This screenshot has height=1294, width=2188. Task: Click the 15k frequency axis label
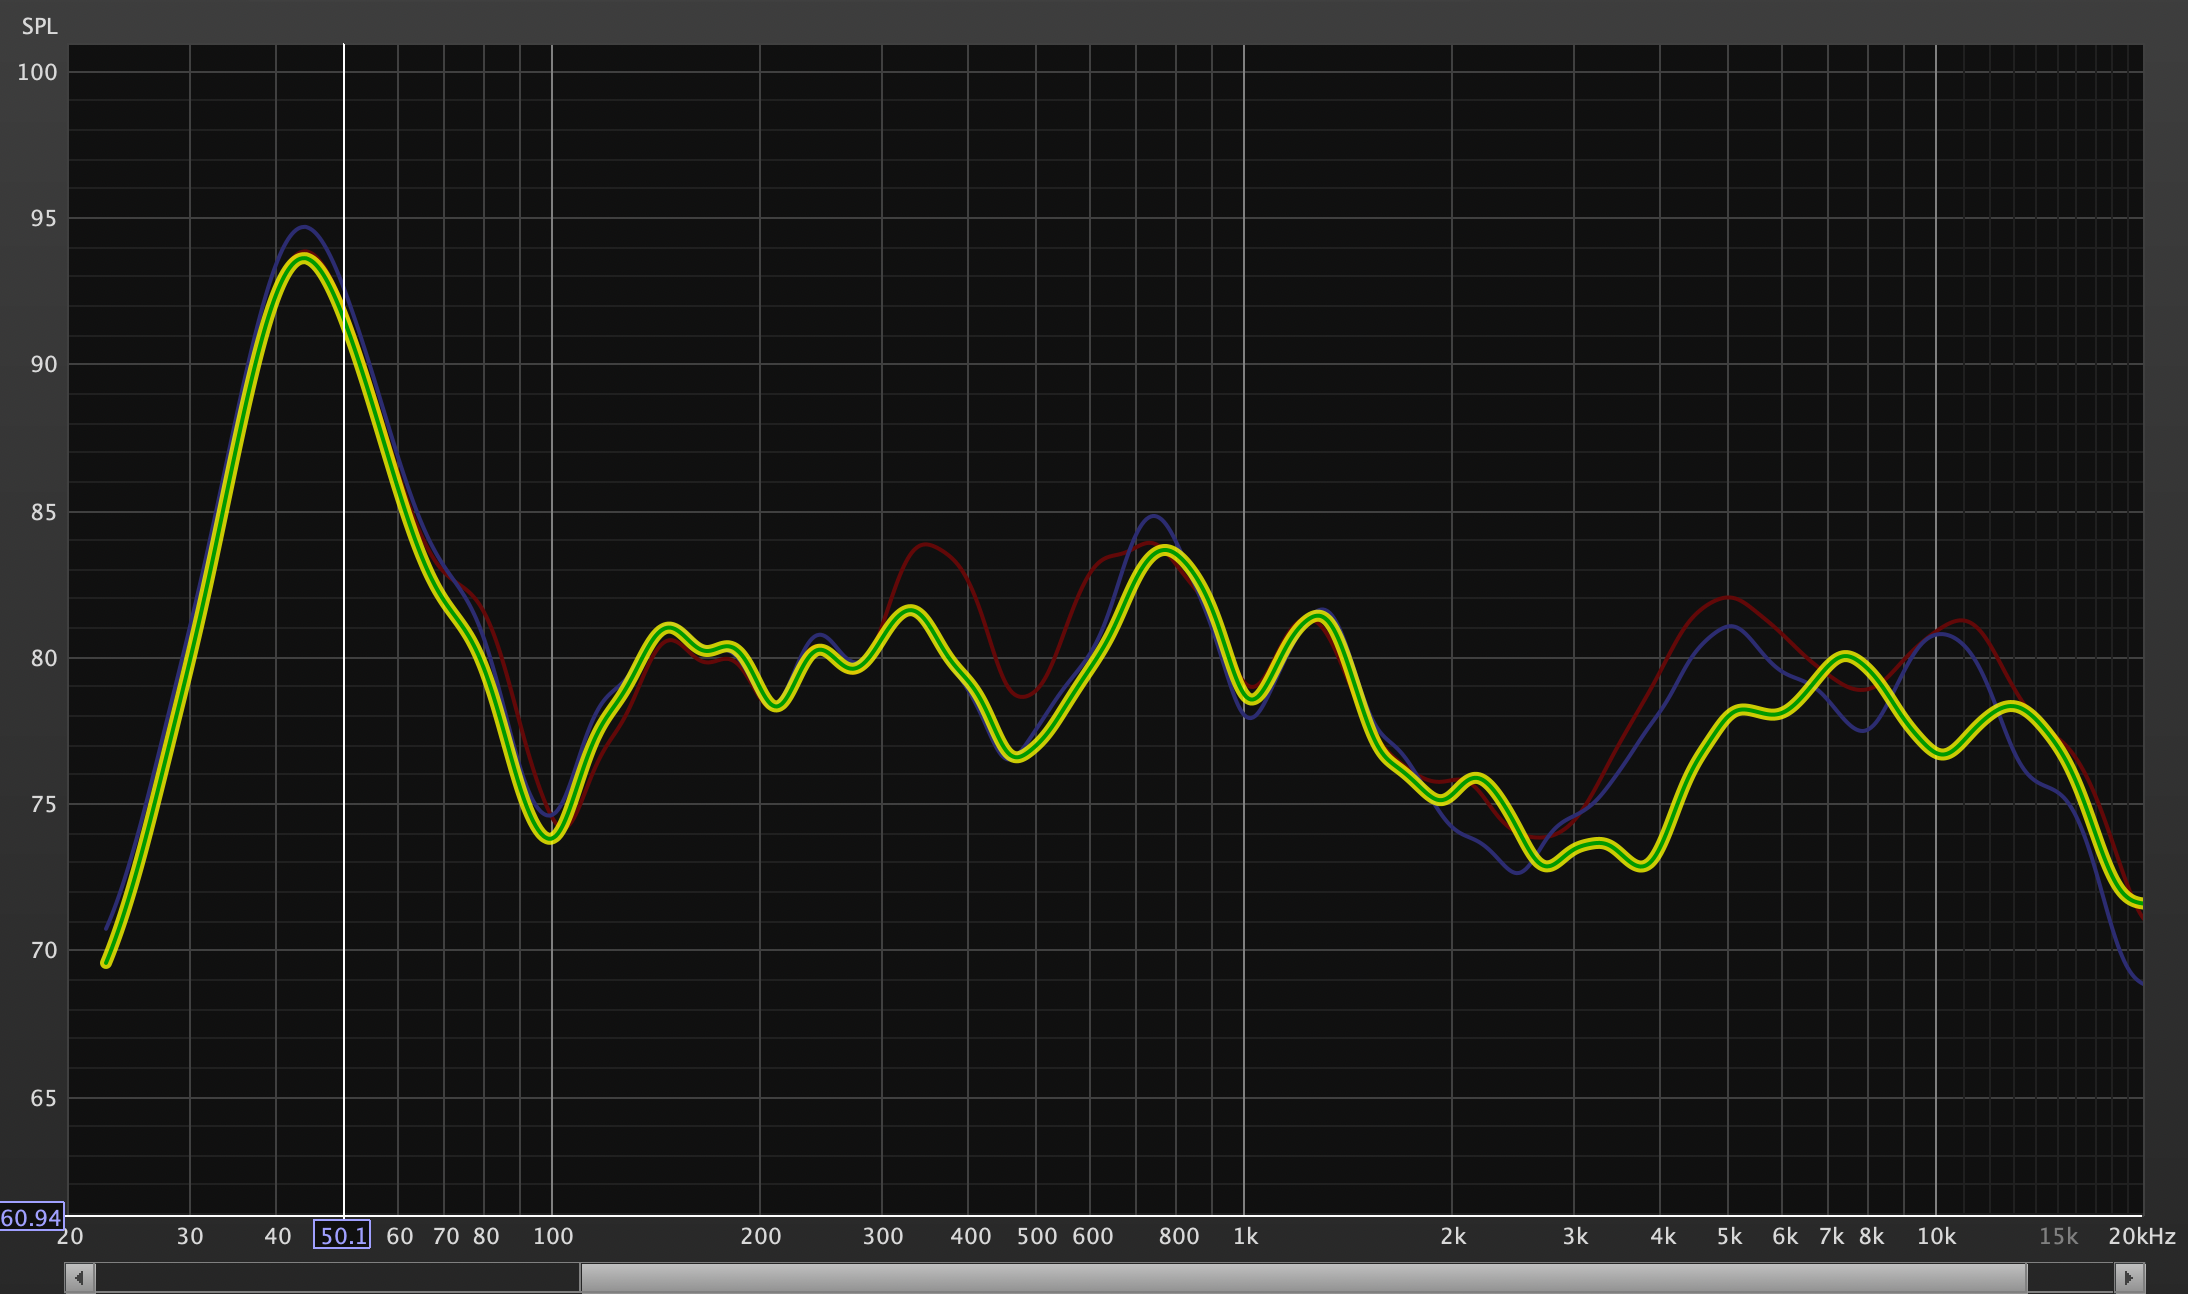coord(2057,1236)
